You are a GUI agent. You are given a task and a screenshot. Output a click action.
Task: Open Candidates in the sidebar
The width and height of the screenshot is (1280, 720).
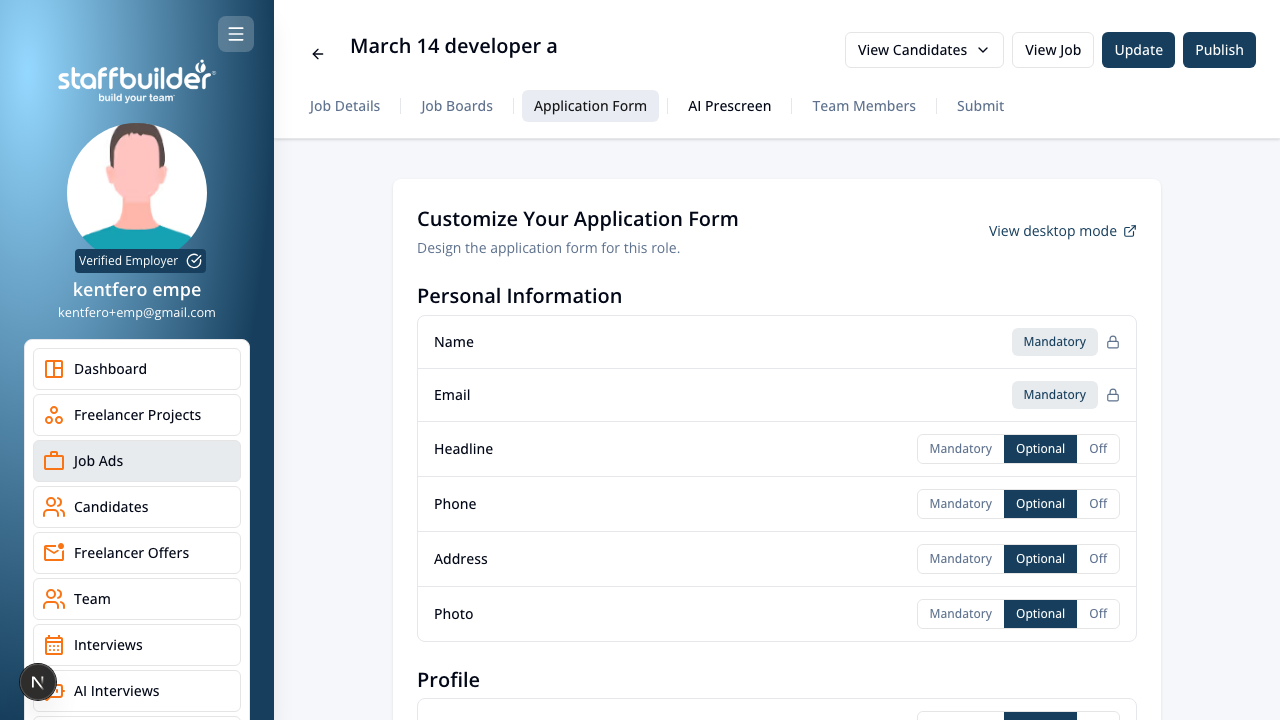pyautogui.click(x=137, y=507)
